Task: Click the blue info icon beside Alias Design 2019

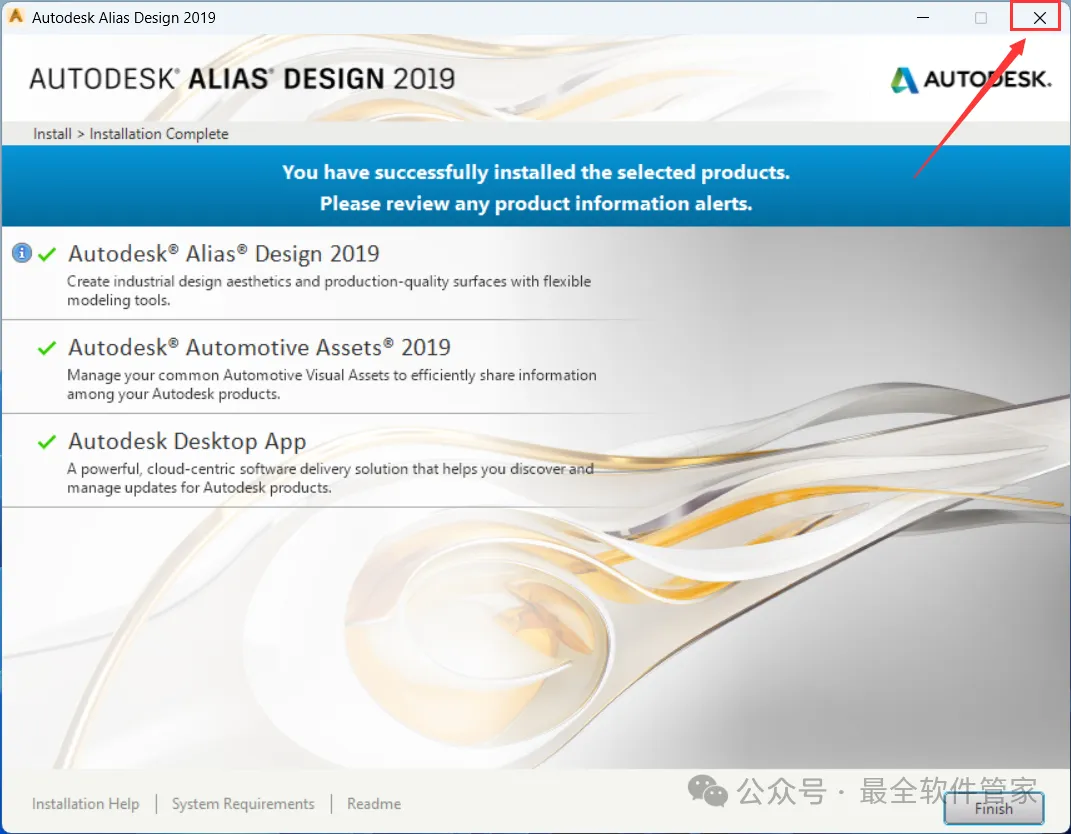Action: click(22, 253)
